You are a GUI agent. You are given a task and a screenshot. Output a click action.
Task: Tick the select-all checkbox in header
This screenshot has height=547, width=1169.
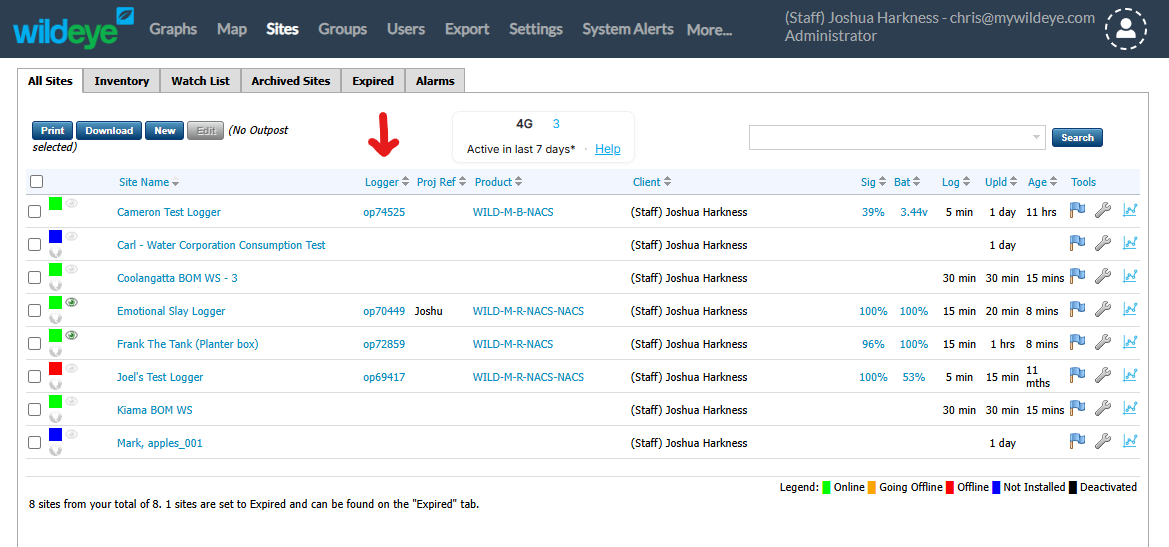(x=36, y=182)
